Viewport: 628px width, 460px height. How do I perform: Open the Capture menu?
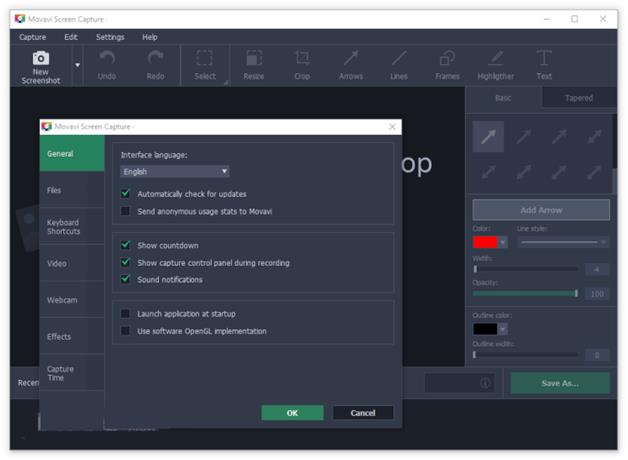tap(32, 37)
